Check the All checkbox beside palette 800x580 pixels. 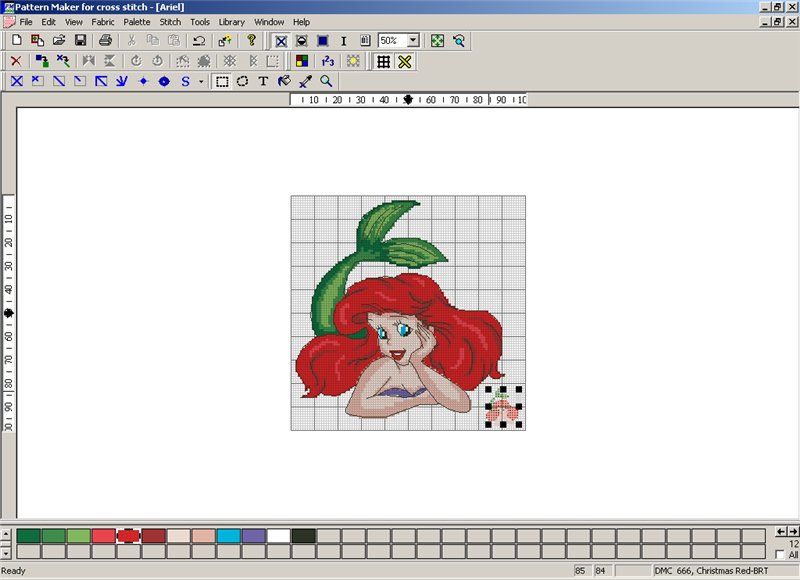[x=779, y=554]
